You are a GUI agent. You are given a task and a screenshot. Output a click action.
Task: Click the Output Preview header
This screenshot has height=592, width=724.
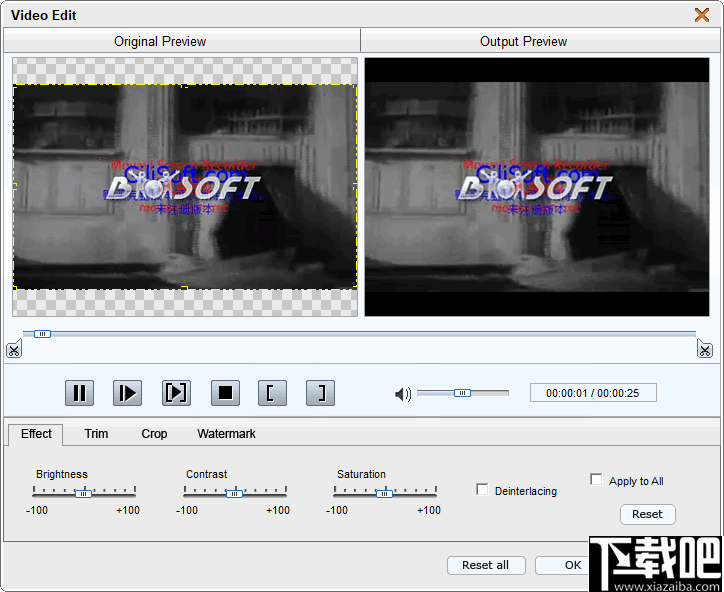click(524, 42)
